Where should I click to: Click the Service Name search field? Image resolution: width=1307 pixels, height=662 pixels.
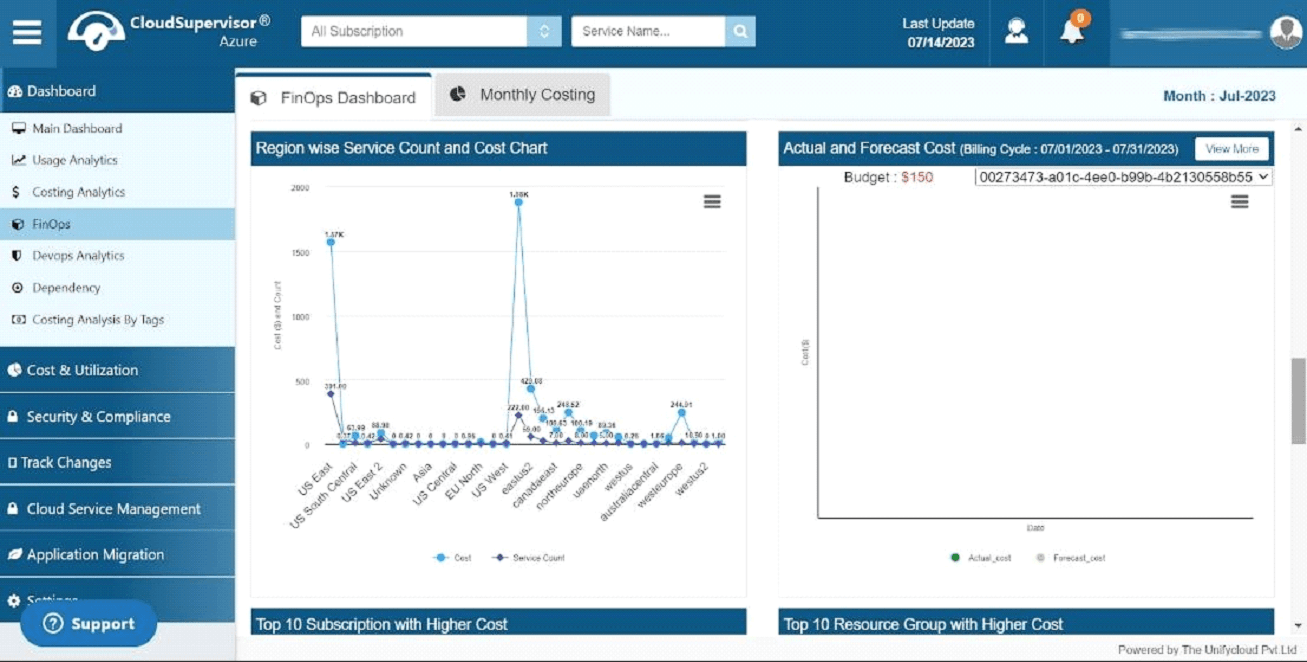click(x=648, y=31)
